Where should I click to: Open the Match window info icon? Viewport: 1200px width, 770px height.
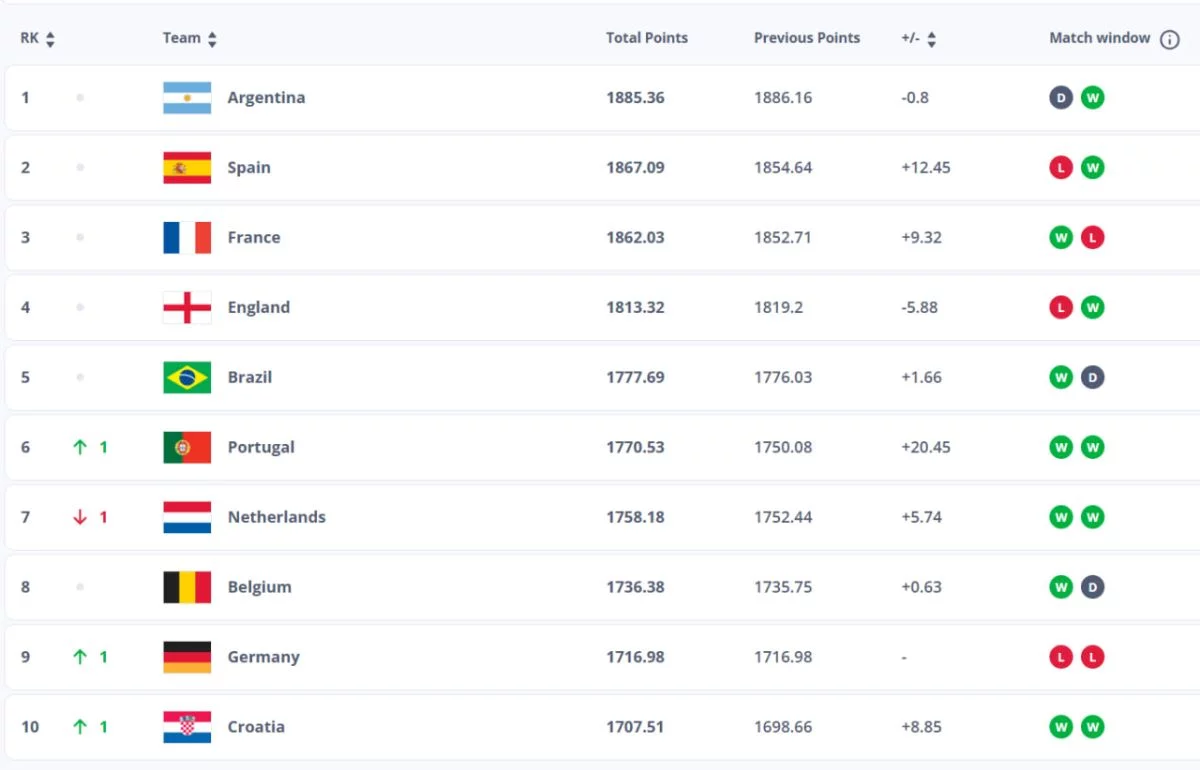1169,39
